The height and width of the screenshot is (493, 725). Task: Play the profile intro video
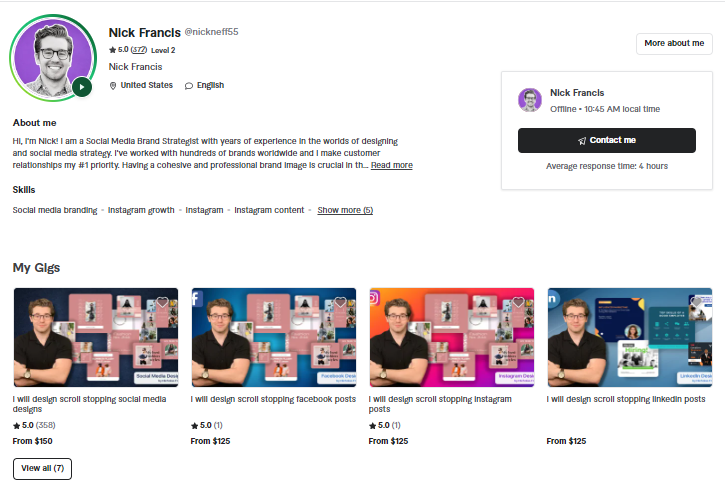pos(82,86)
